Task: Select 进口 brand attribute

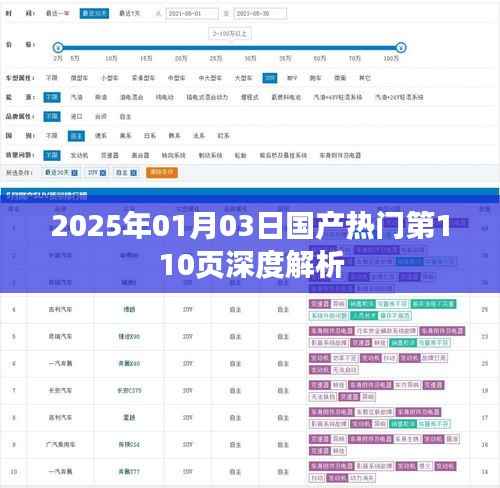Action: point(77,117)
